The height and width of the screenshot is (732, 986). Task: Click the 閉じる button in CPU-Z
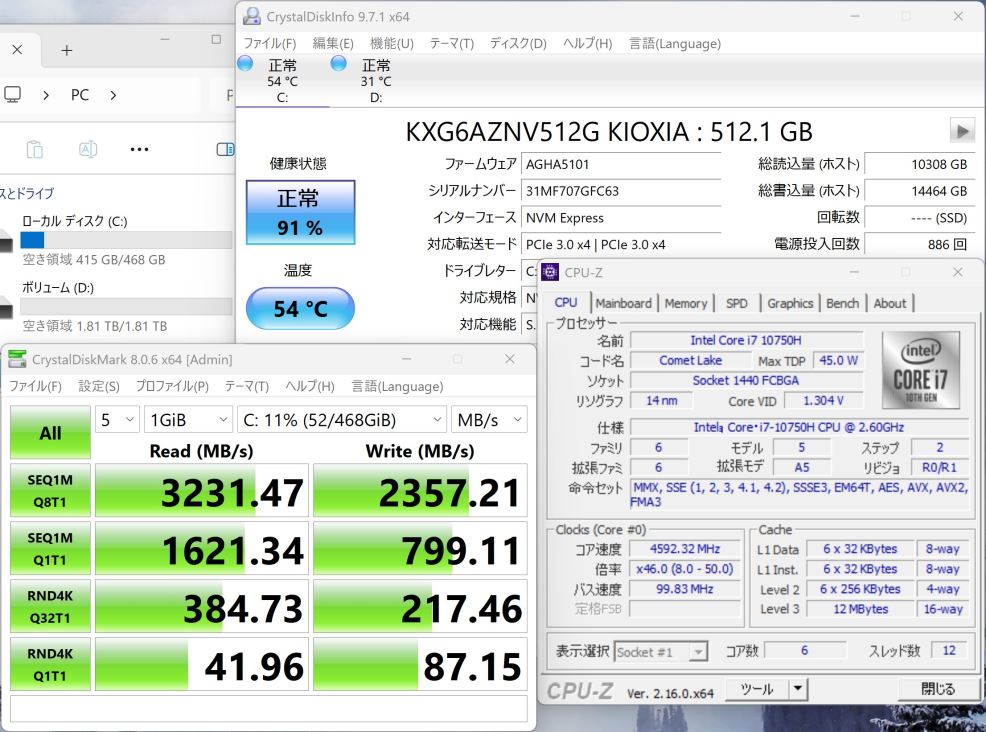pos(938,689)
